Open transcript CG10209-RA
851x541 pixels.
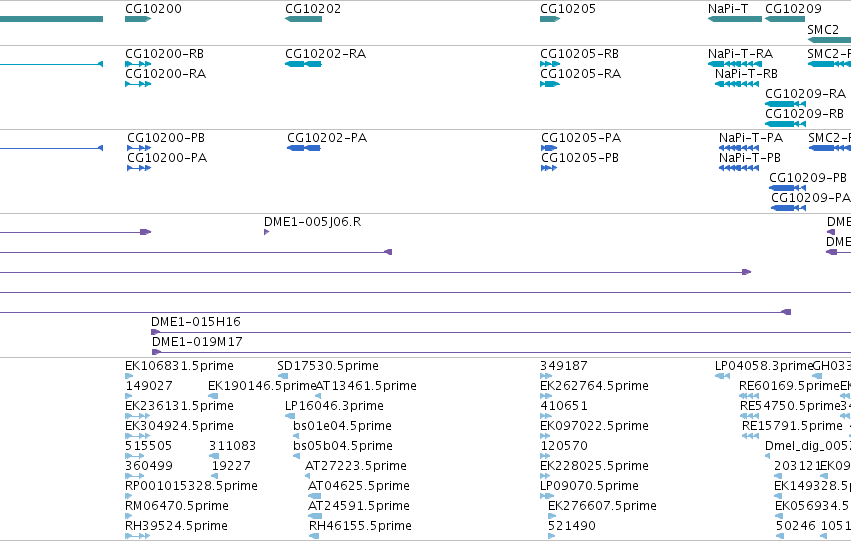(805, 94)
